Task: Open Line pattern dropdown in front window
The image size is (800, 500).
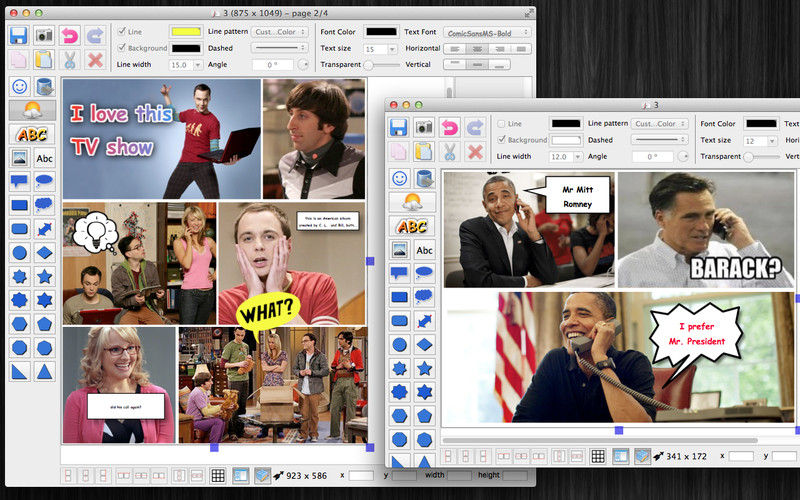Action: pyautogui.click(x=660, y=123)
